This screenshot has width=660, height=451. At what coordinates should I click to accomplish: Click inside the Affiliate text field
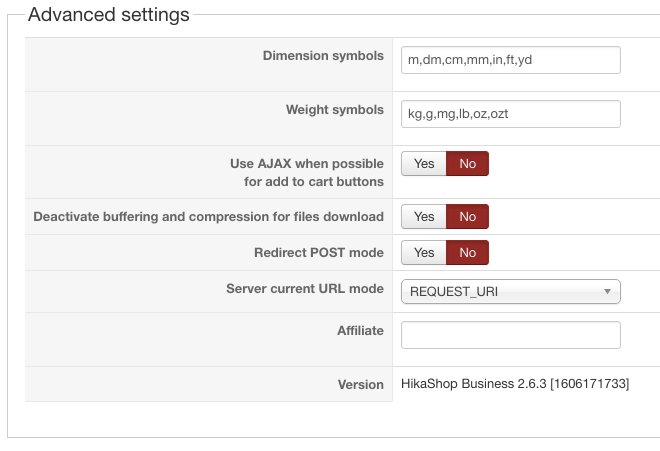point(510,335)
